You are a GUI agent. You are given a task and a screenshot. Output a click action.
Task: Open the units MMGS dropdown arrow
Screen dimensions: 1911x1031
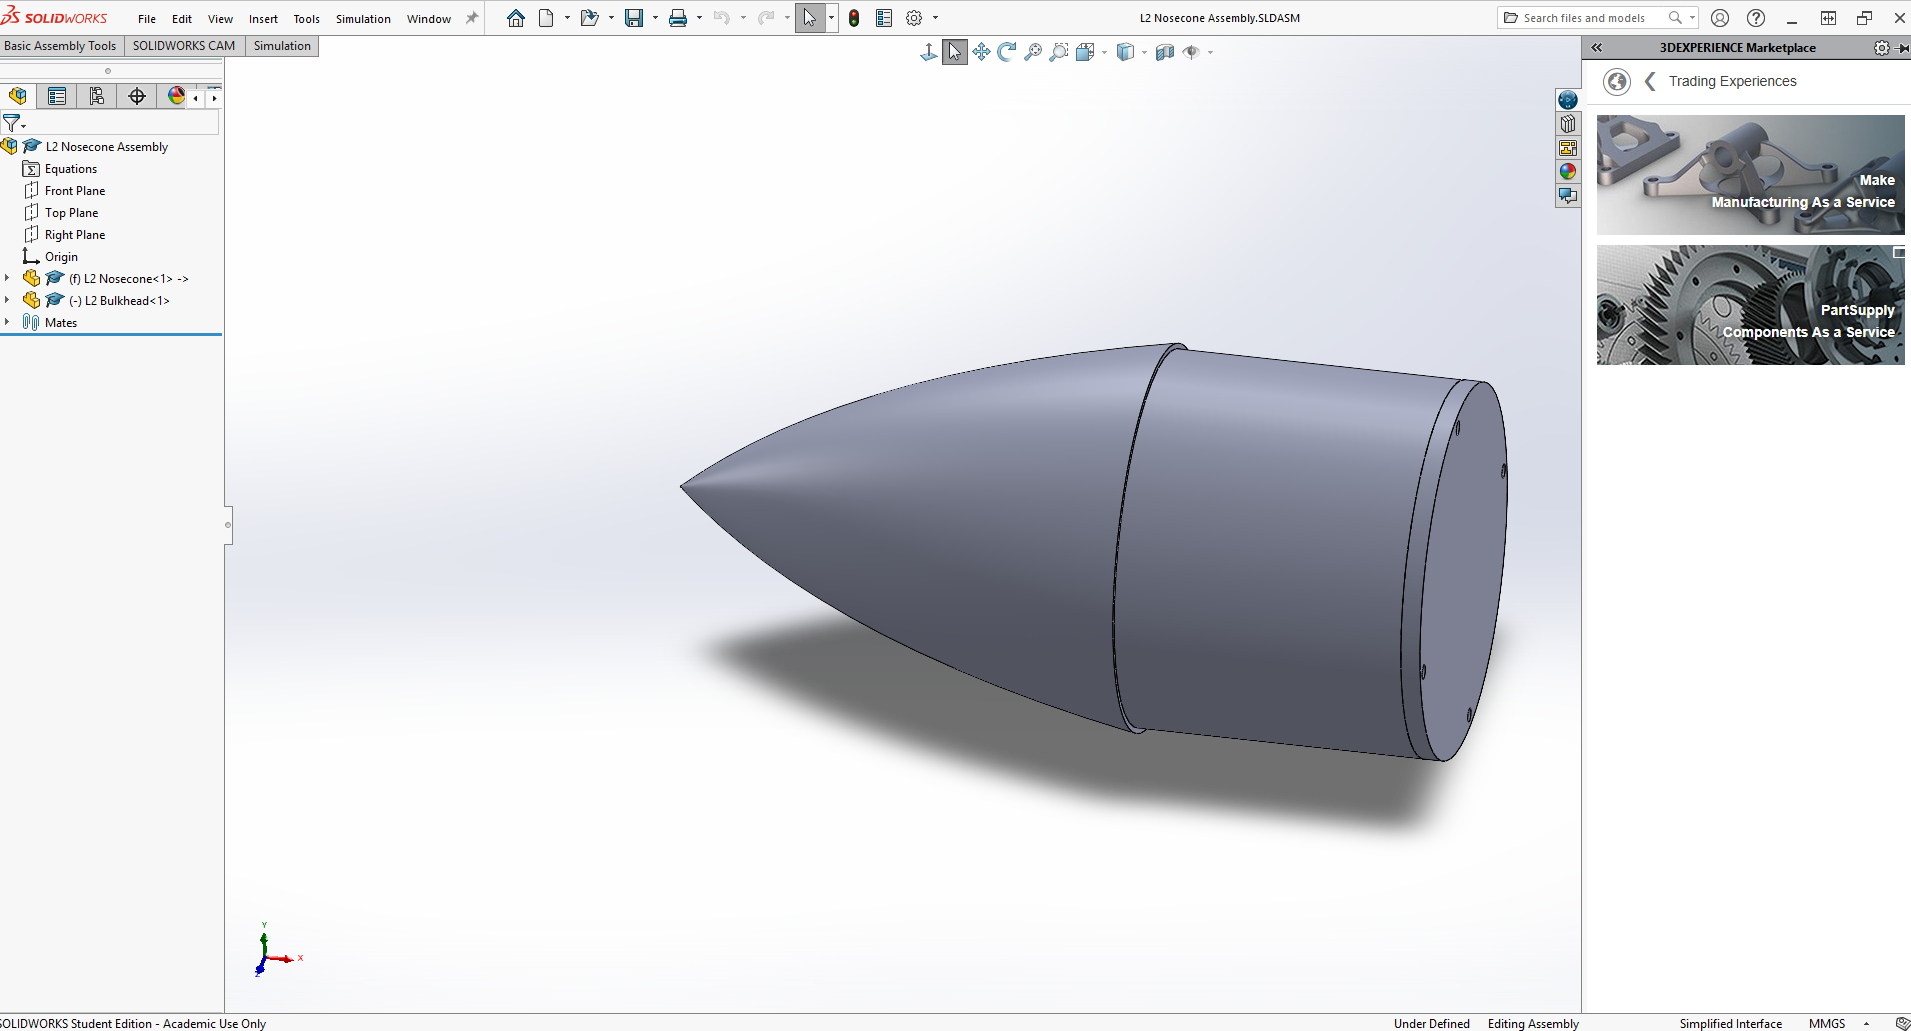pyautogui.click(x=1866, y=1024)
